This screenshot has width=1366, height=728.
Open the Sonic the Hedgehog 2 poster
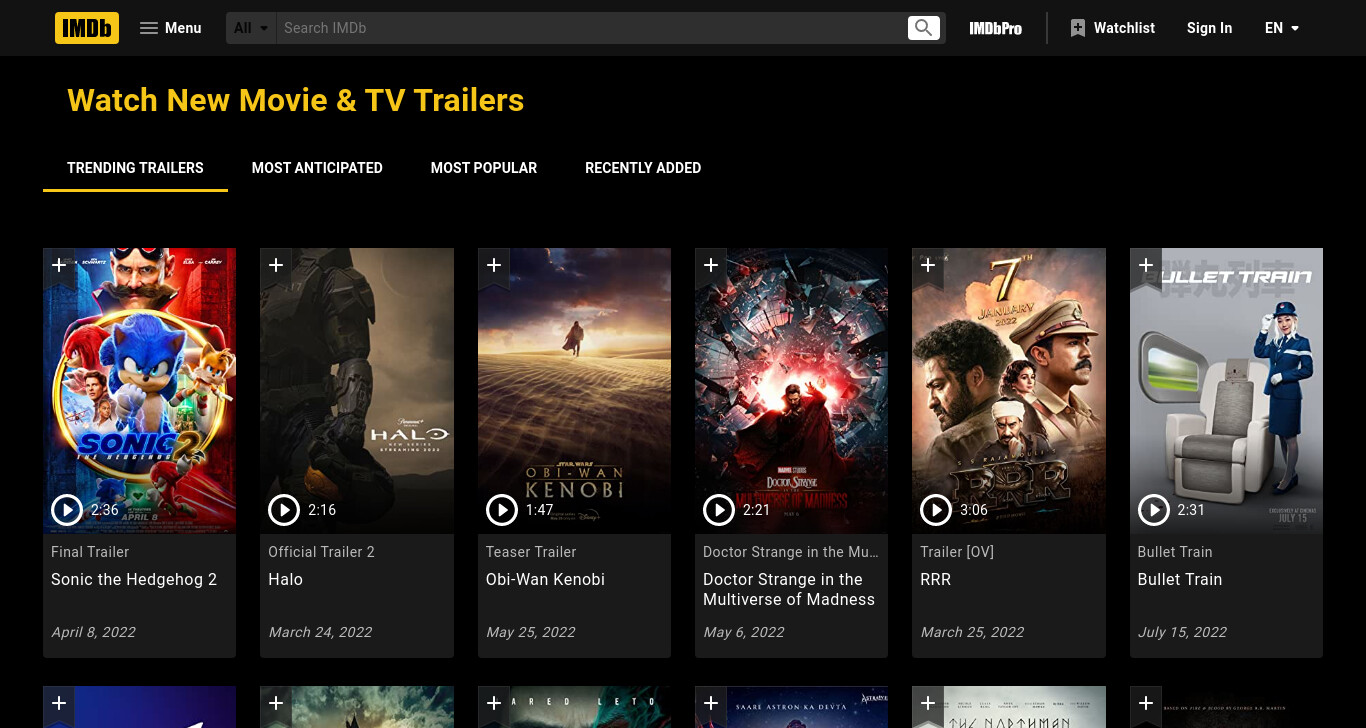(x=139, y=390)
